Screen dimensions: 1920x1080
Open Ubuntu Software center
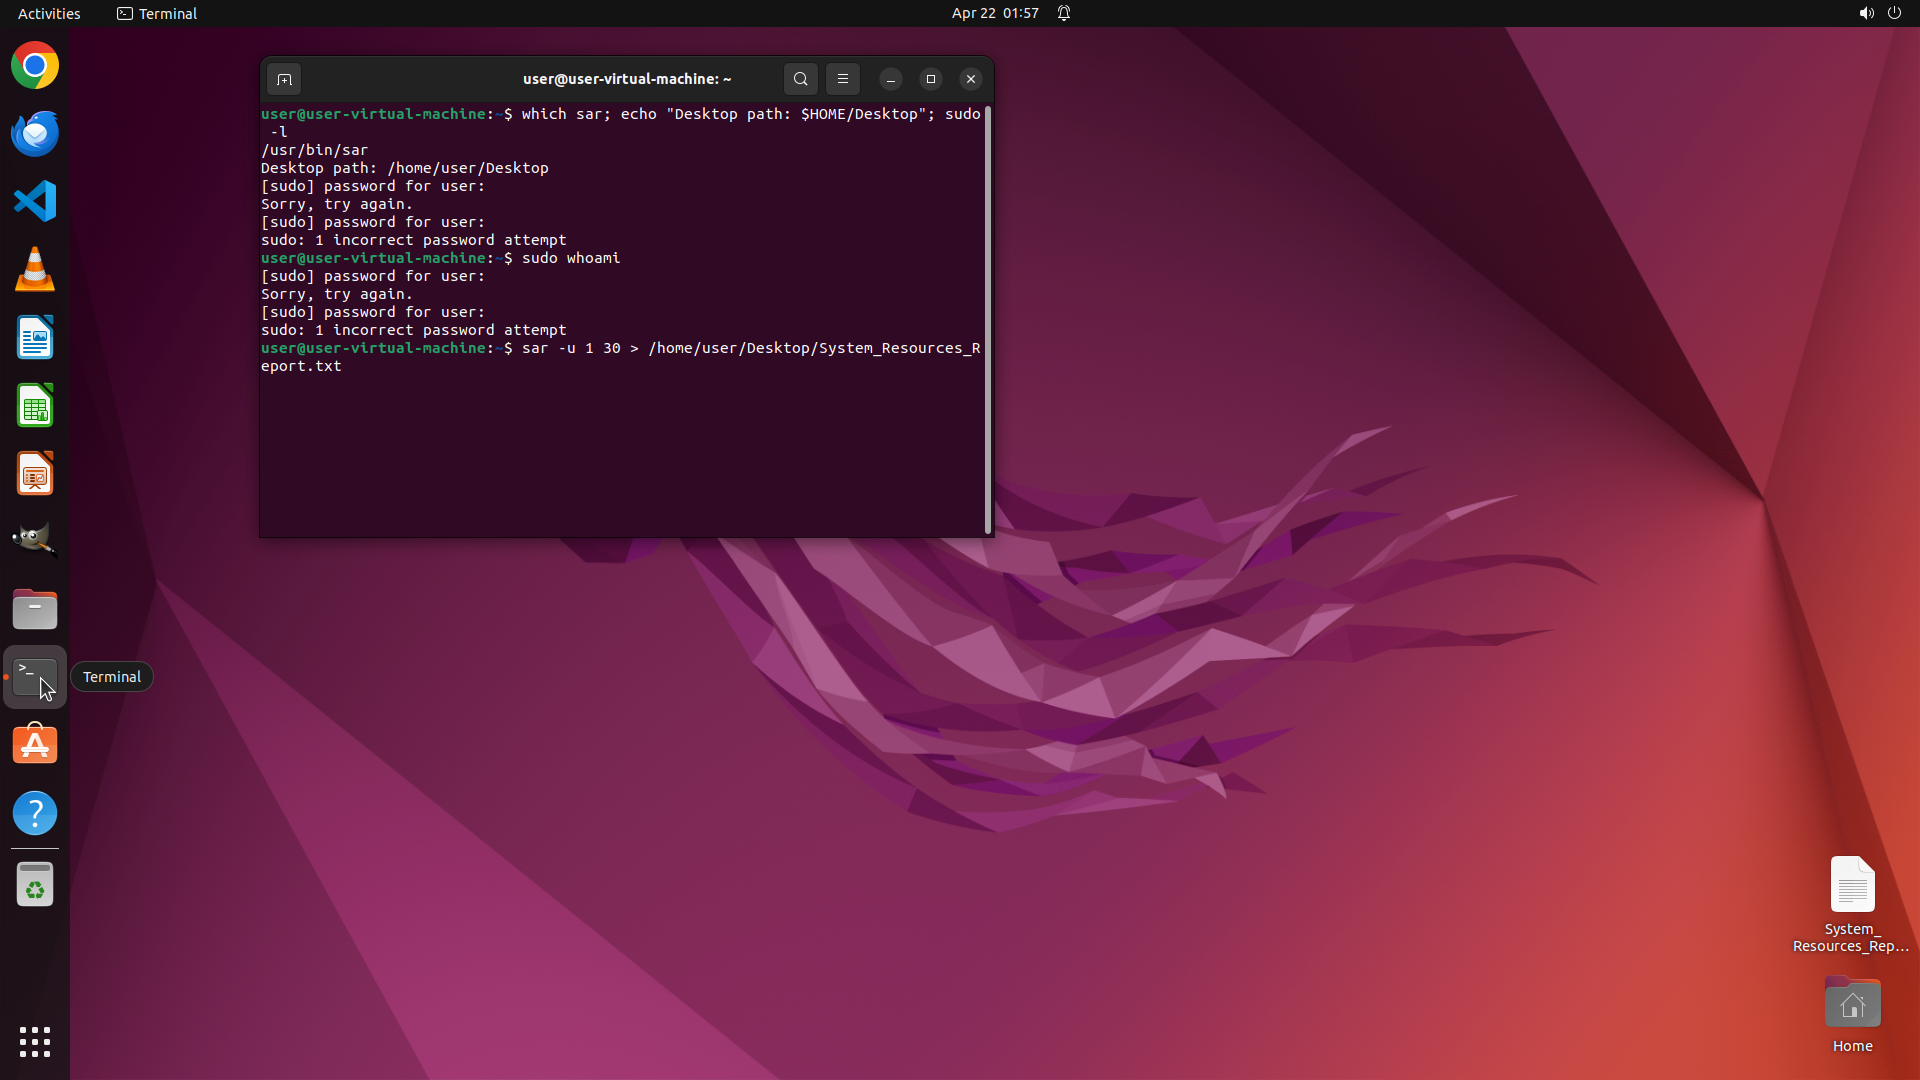[35, 745]
